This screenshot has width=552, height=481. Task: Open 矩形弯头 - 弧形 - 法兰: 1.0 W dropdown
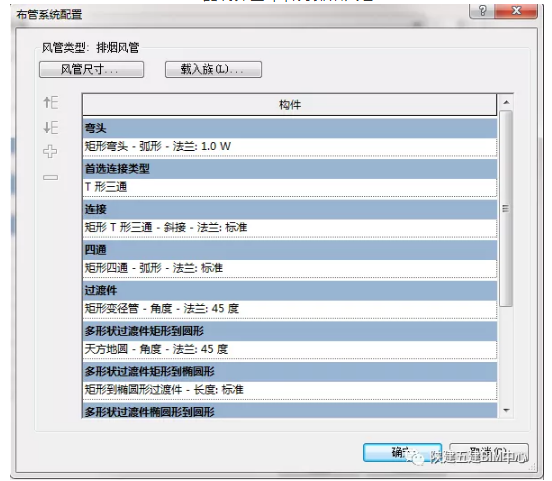click(290, 146)
